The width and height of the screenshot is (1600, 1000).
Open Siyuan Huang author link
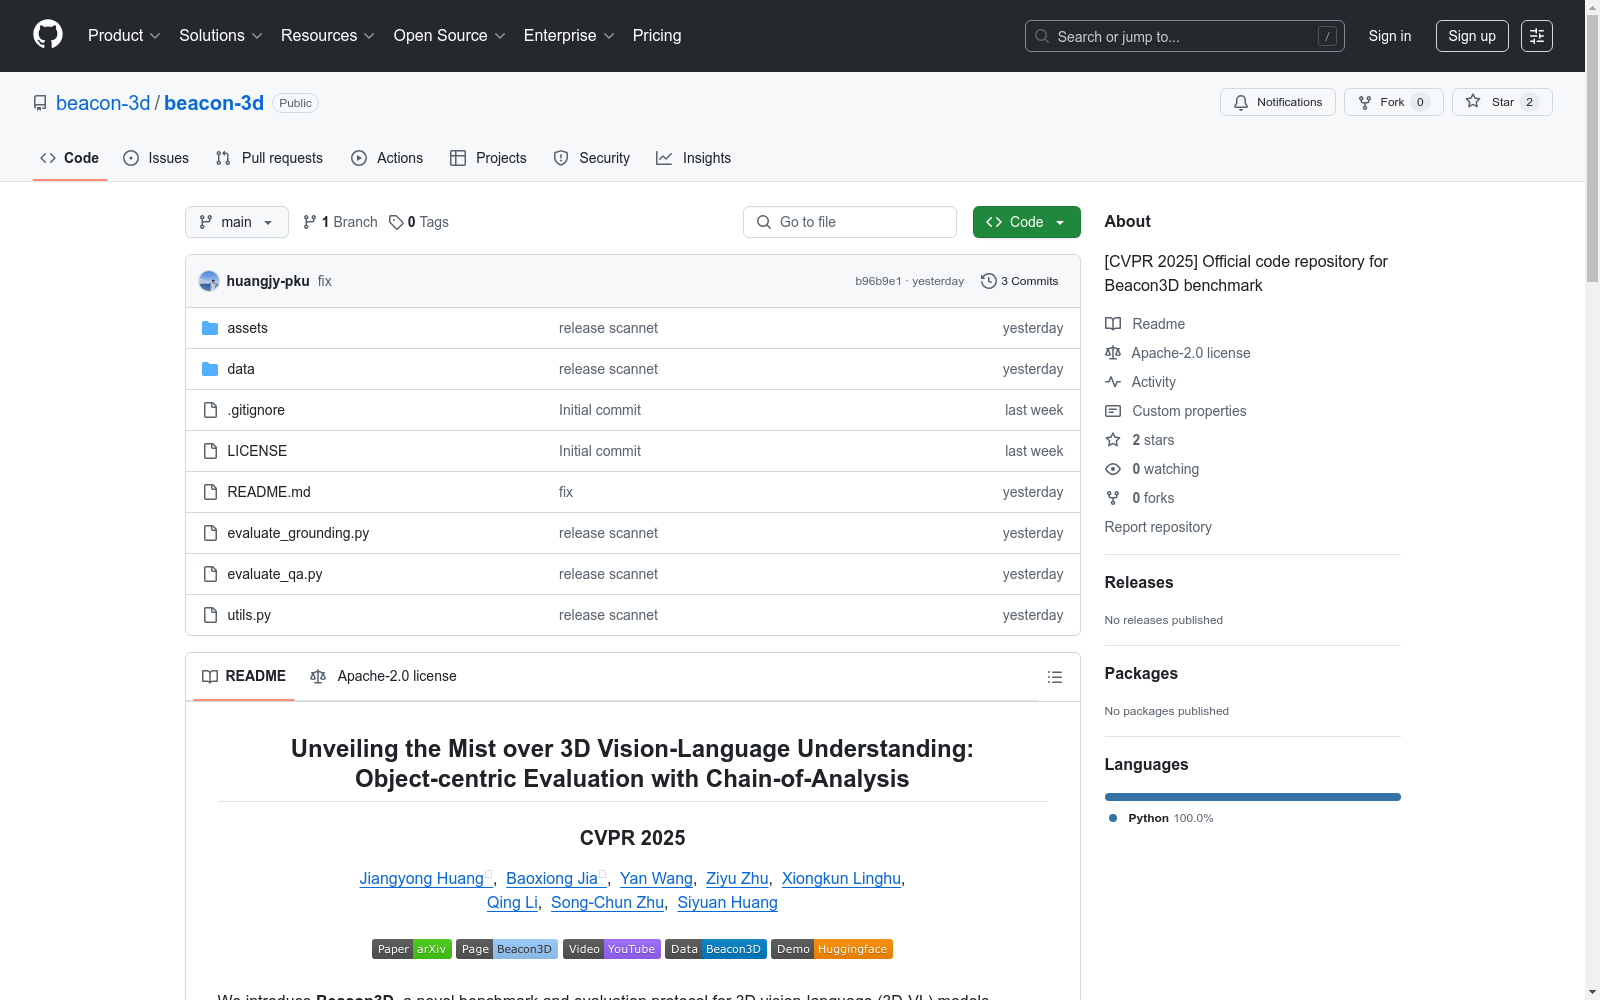727,902
